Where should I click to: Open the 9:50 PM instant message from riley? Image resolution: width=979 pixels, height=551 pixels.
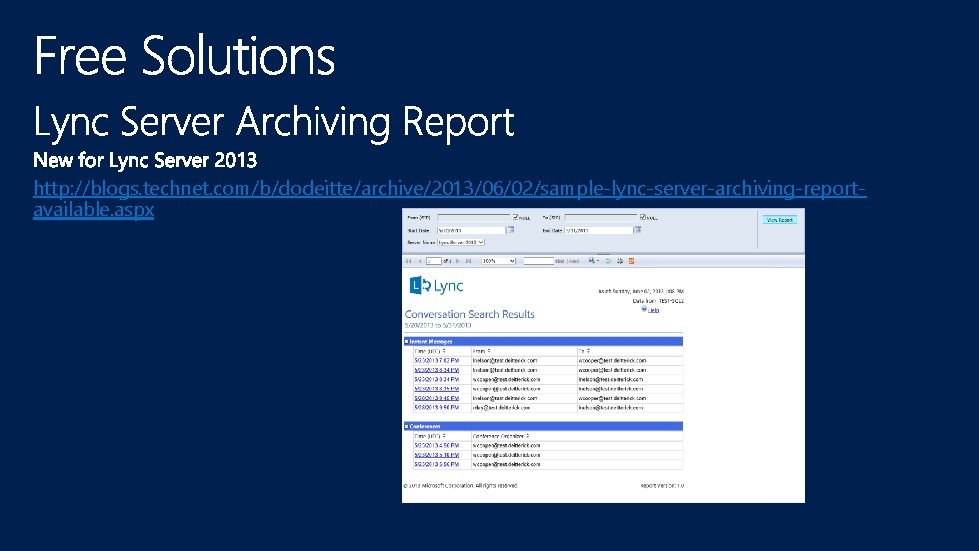point(436,407)
